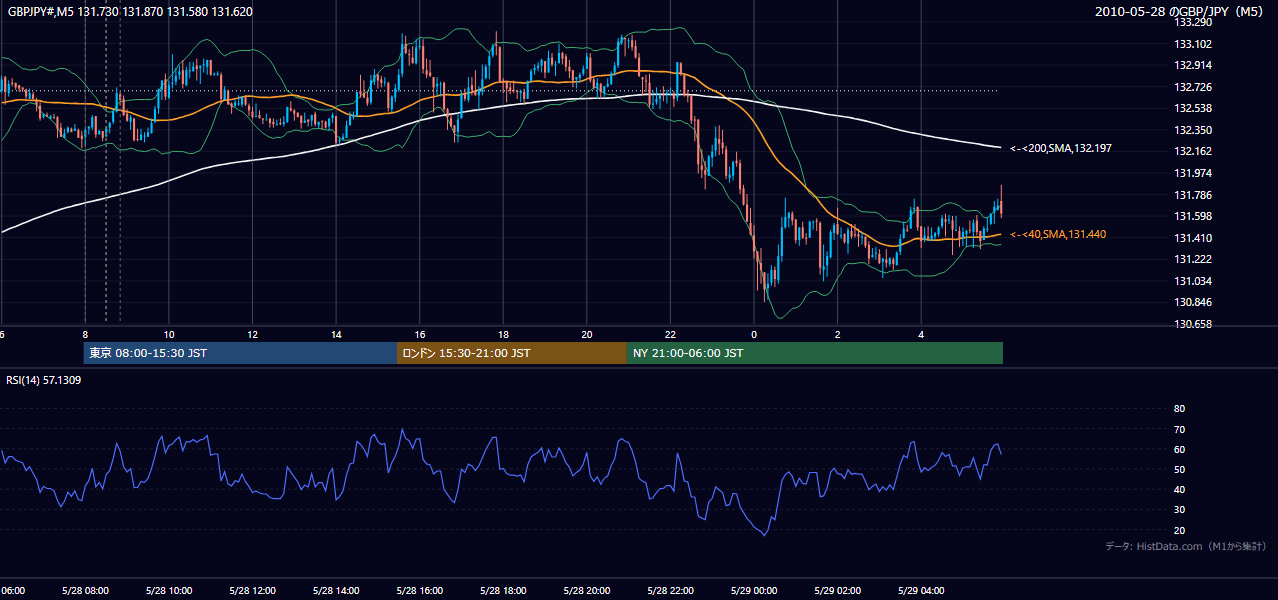The width and height of the screenshot is (1278, 600).
Task: Click price level 131.222 on the axis
Action: point(1192,259)
